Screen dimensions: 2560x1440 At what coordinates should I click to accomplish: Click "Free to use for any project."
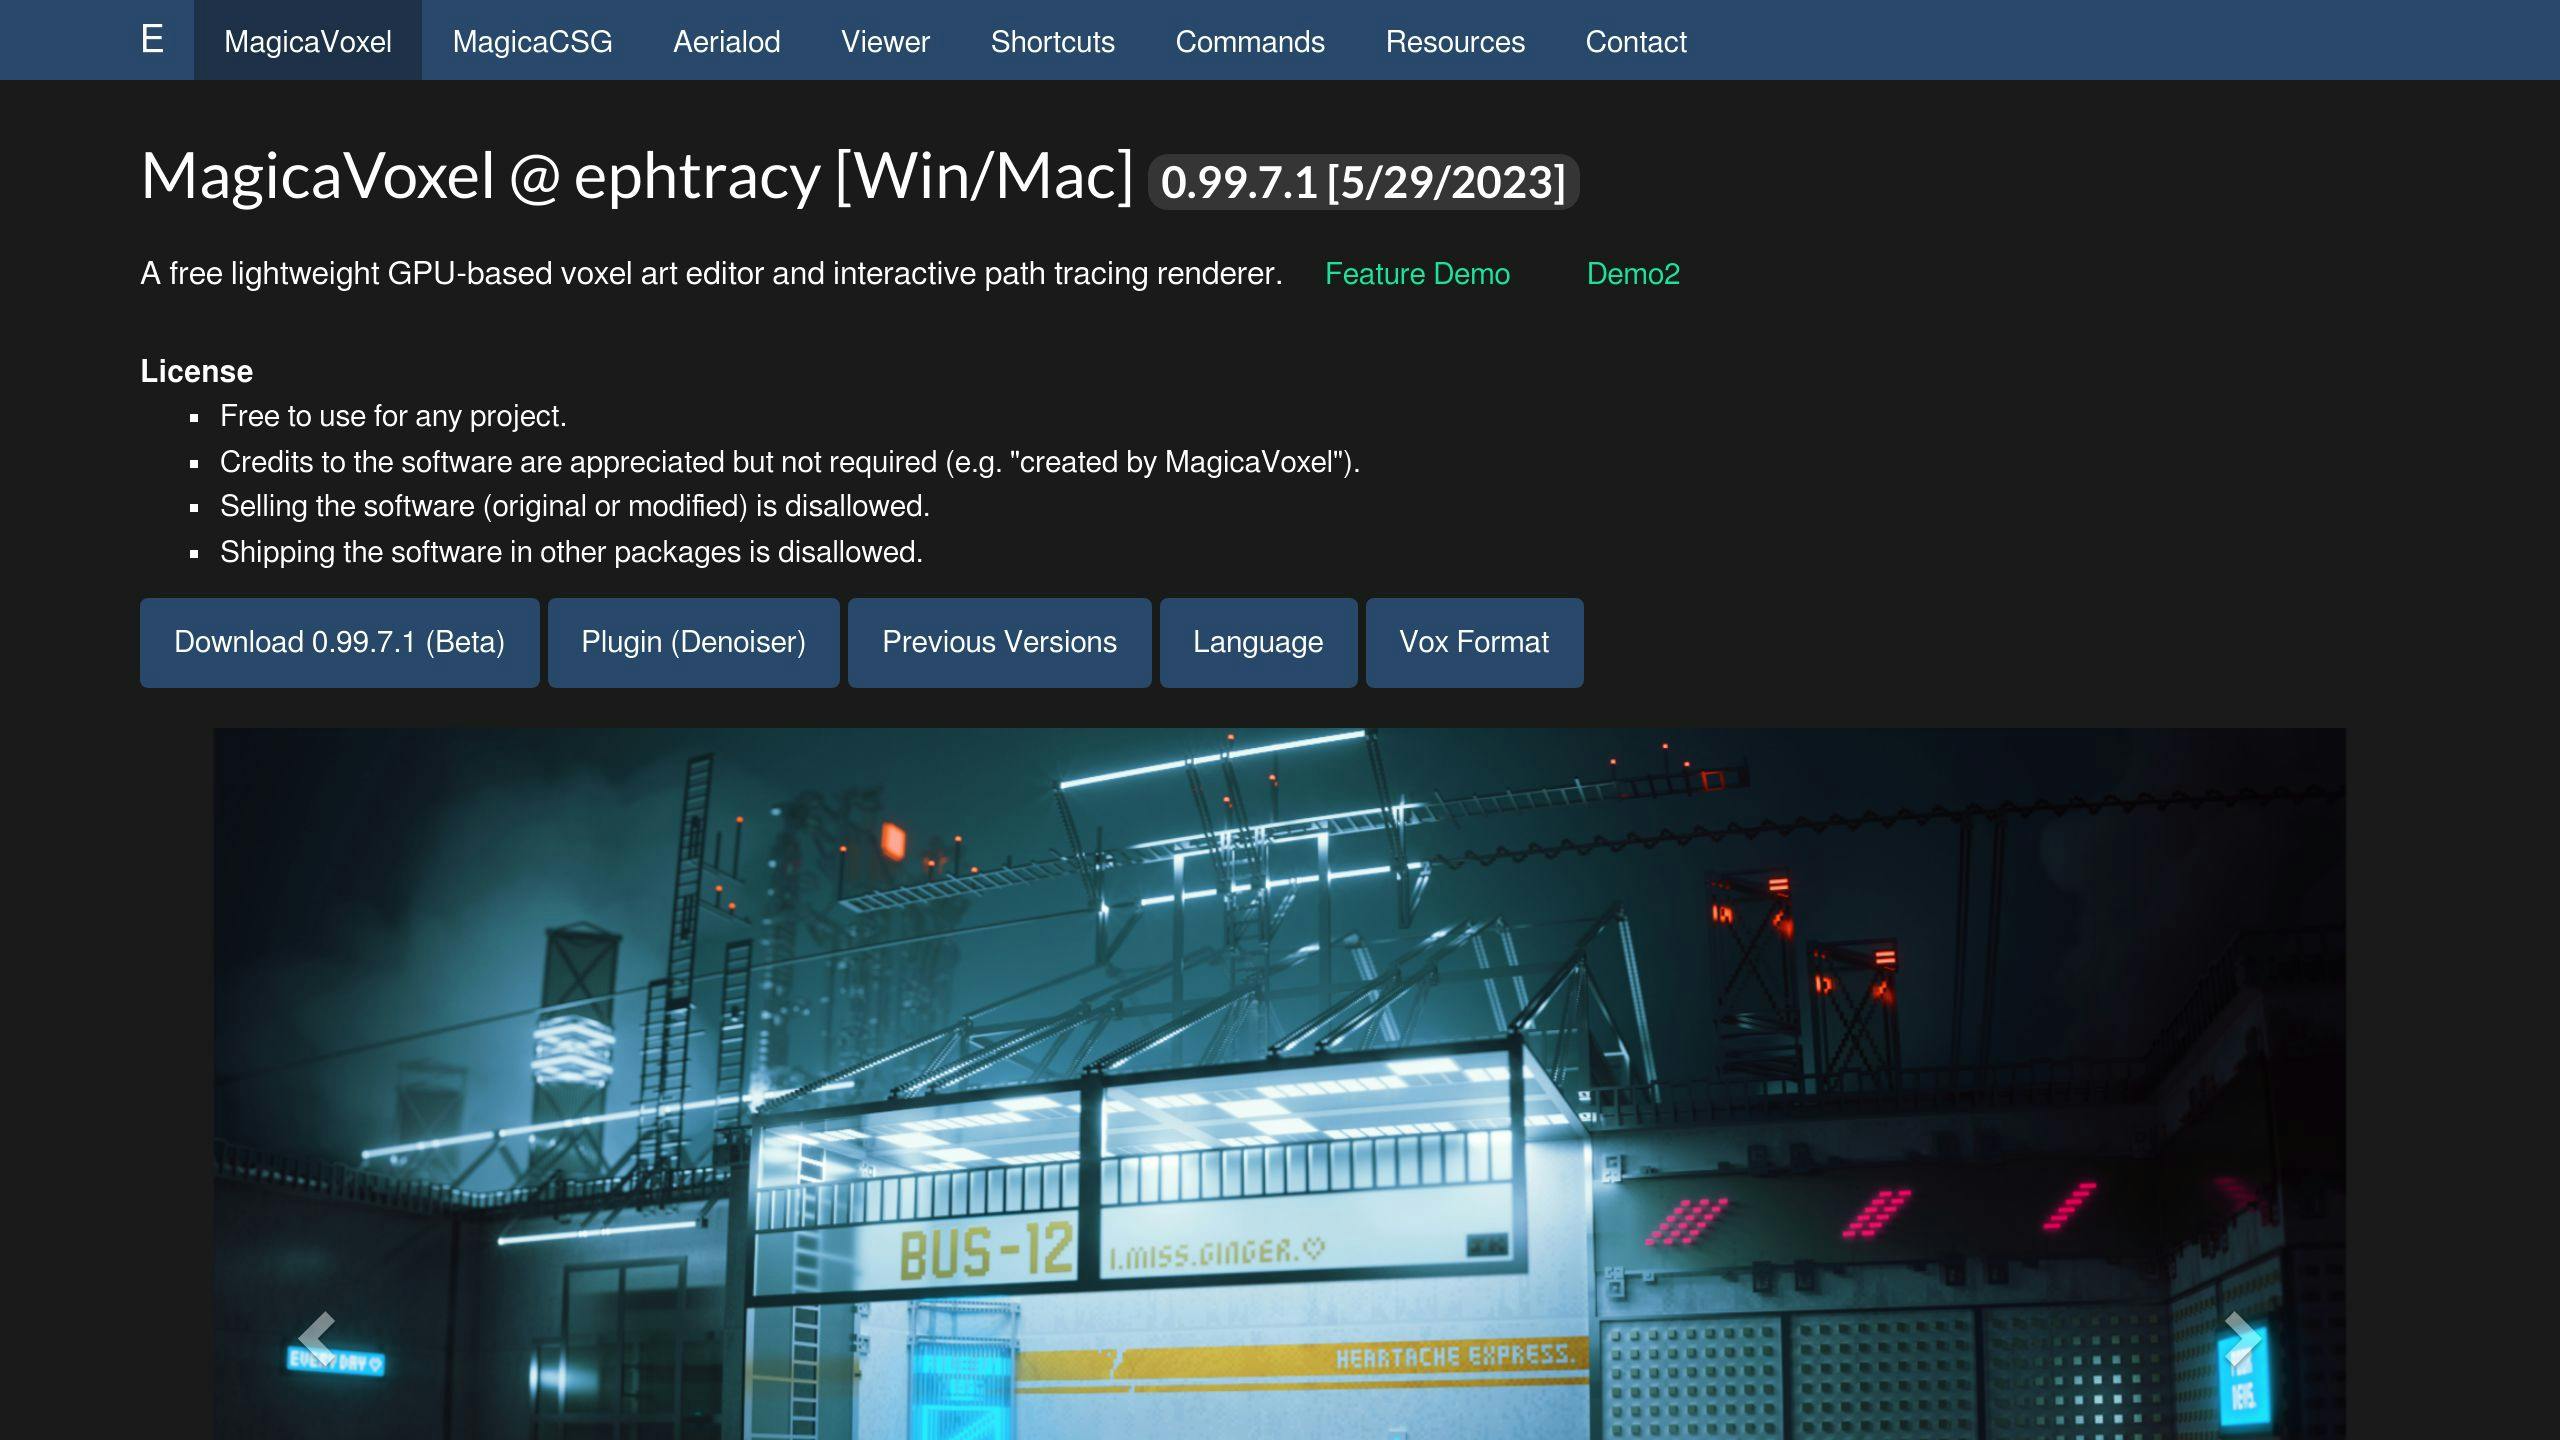coord(393,416)
